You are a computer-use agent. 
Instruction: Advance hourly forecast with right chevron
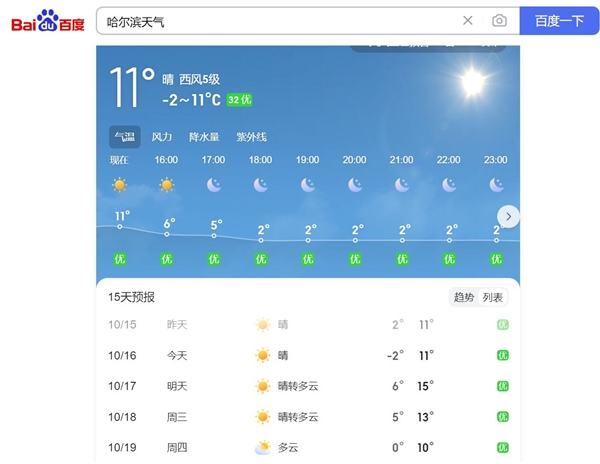(508, 217)
